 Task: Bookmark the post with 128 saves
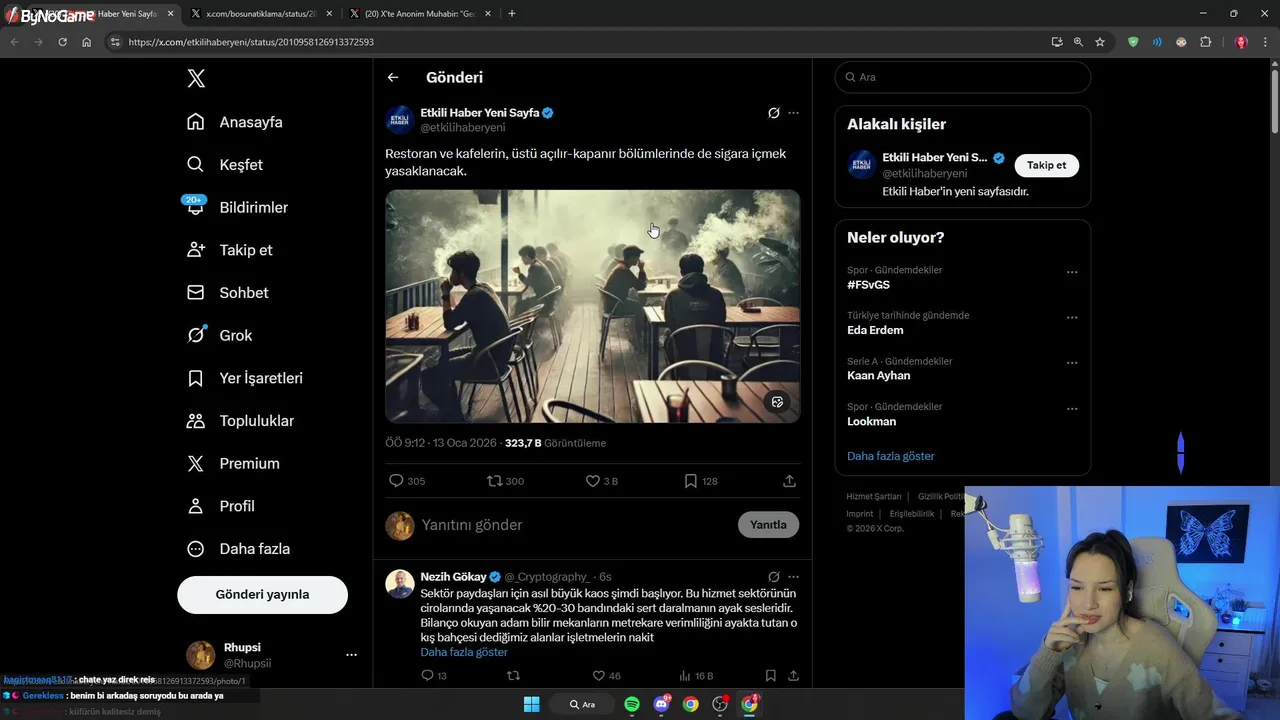point(701,481)
